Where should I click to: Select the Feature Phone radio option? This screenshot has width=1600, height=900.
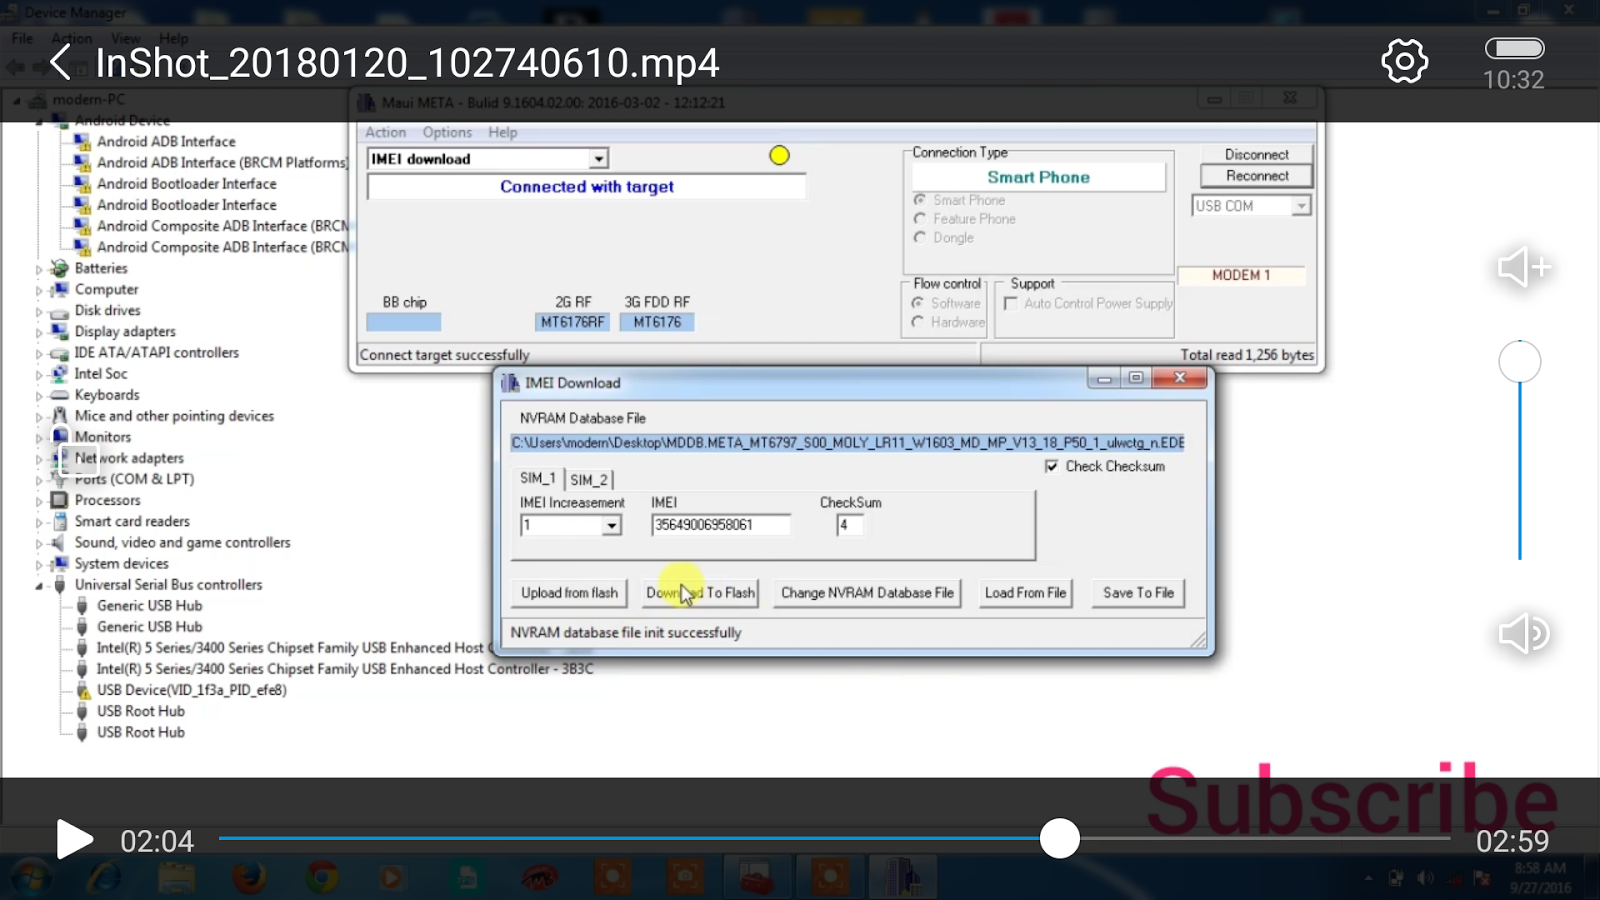coord(920,219)
